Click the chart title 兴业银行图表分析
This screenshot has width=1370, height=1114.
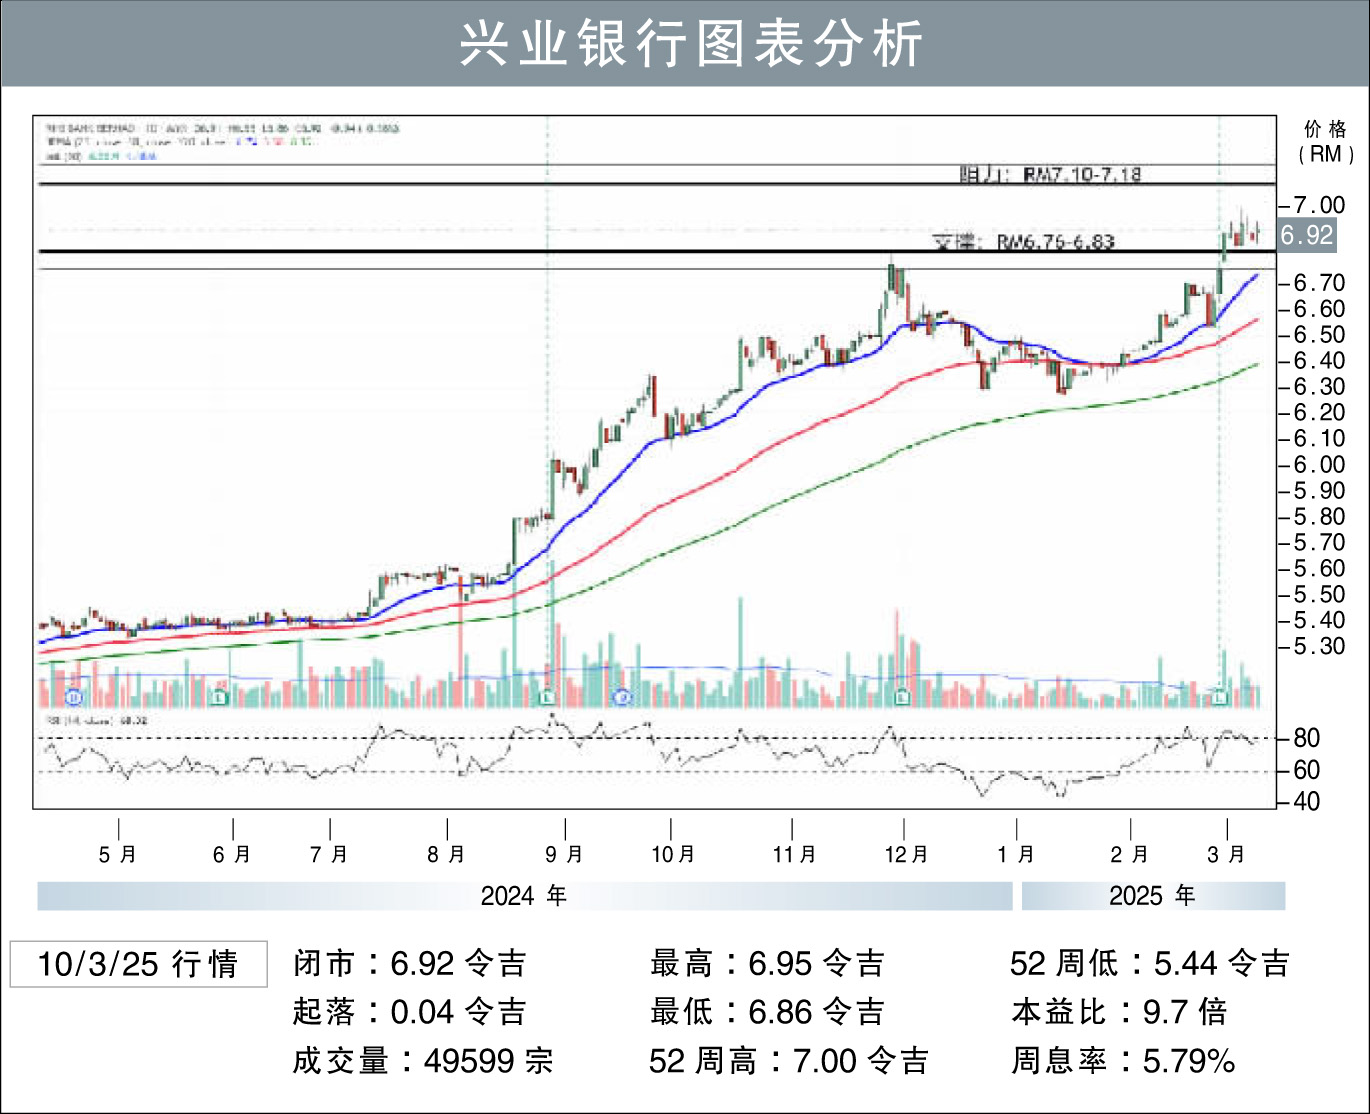(691, 44)
